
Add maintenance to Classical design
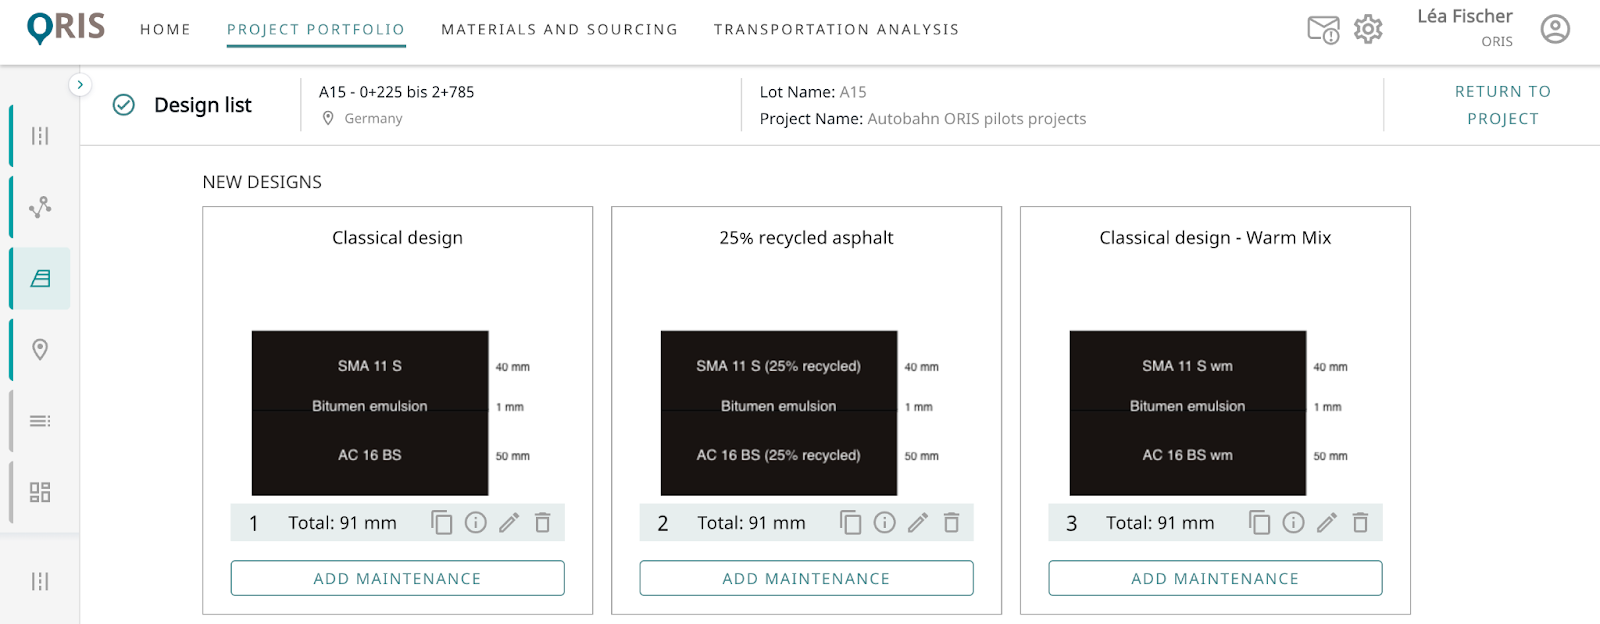click(x=397, y=578)
